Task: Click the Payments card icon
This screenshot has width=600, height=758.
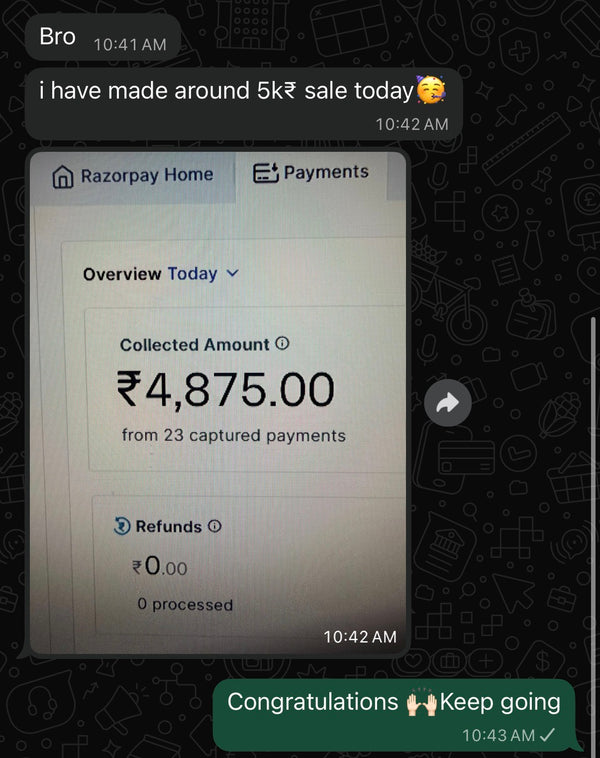Action: [266, 173]
